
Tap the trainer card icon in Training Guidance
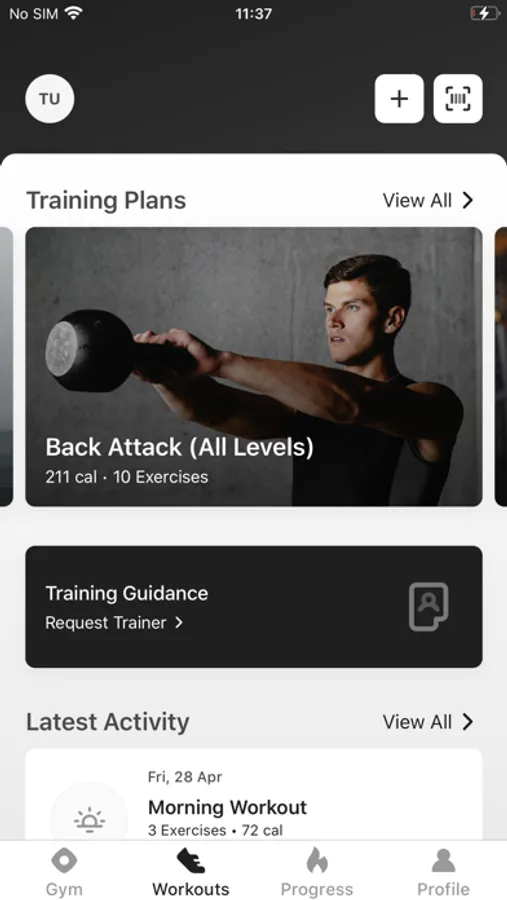pyautogui.click(x=428, y=607)
